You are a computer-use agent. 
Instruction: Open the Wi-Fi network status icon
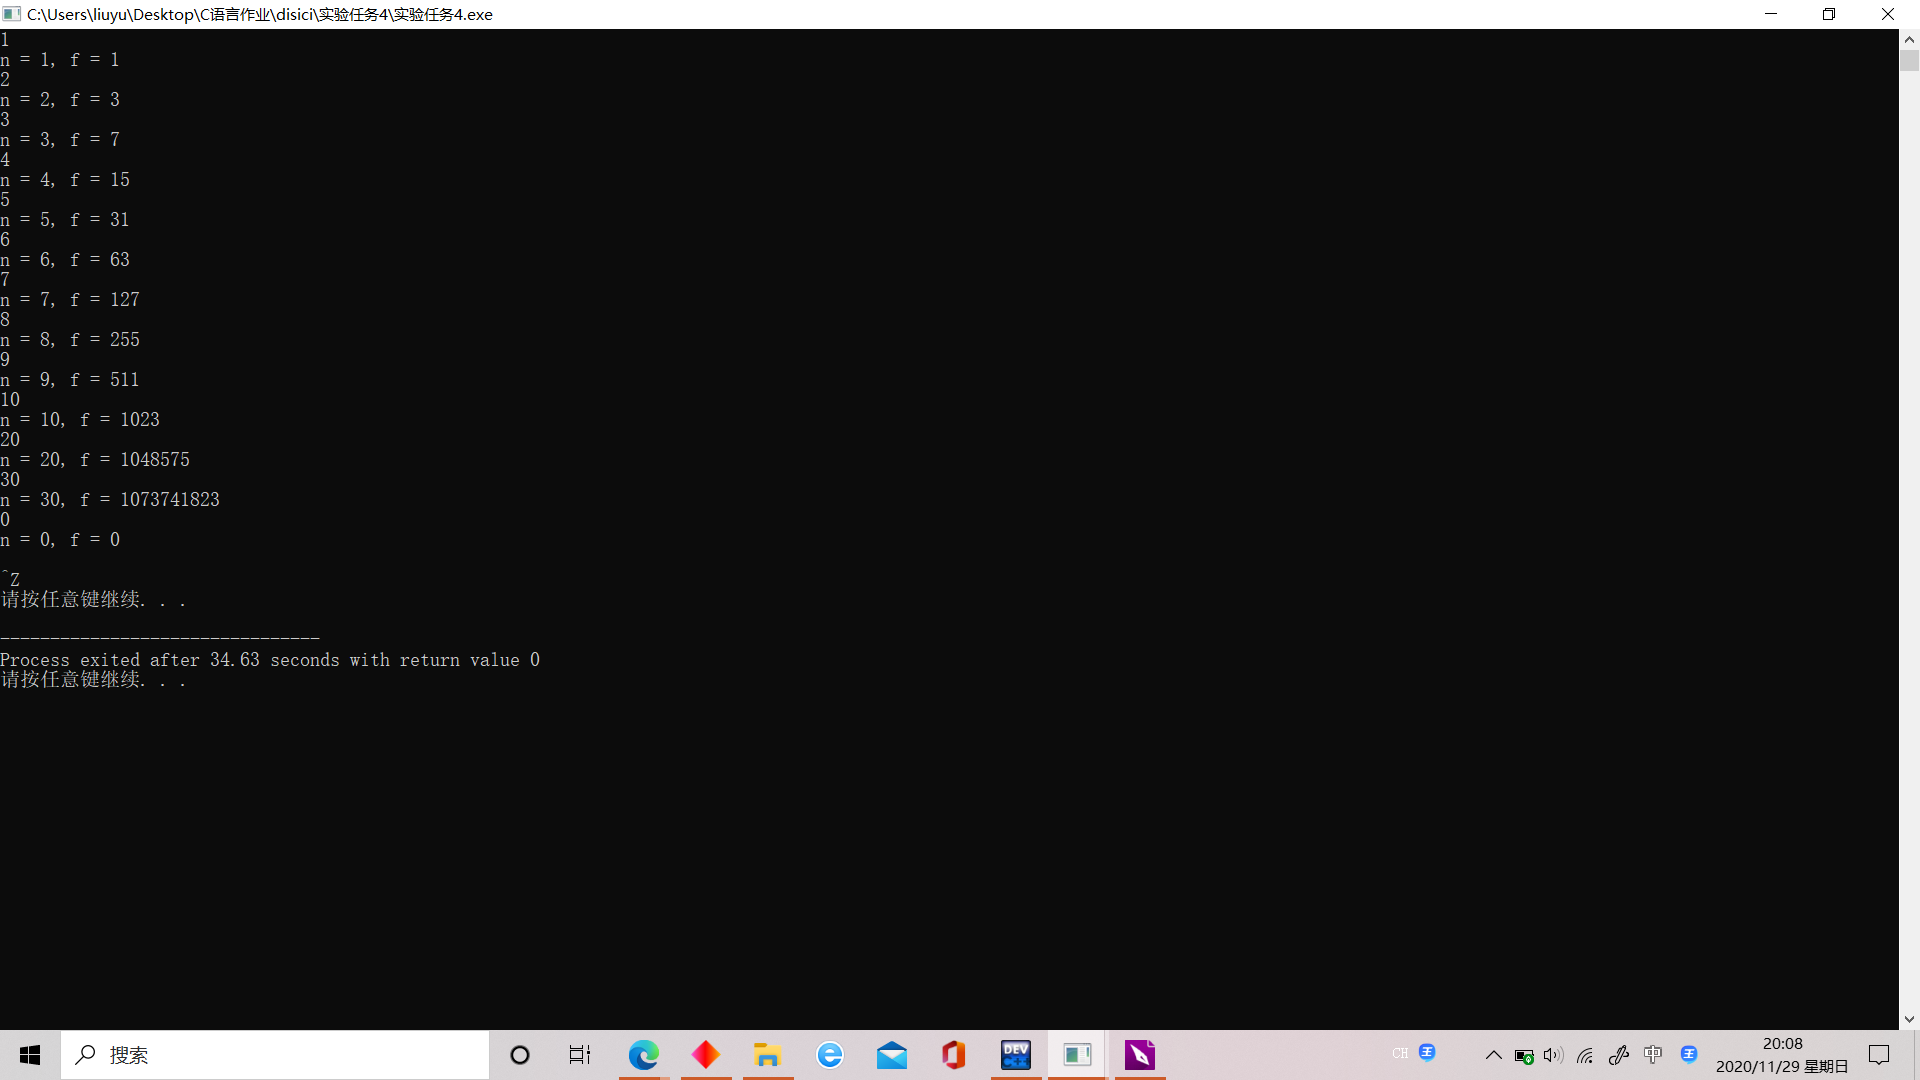[1585, 1055]
